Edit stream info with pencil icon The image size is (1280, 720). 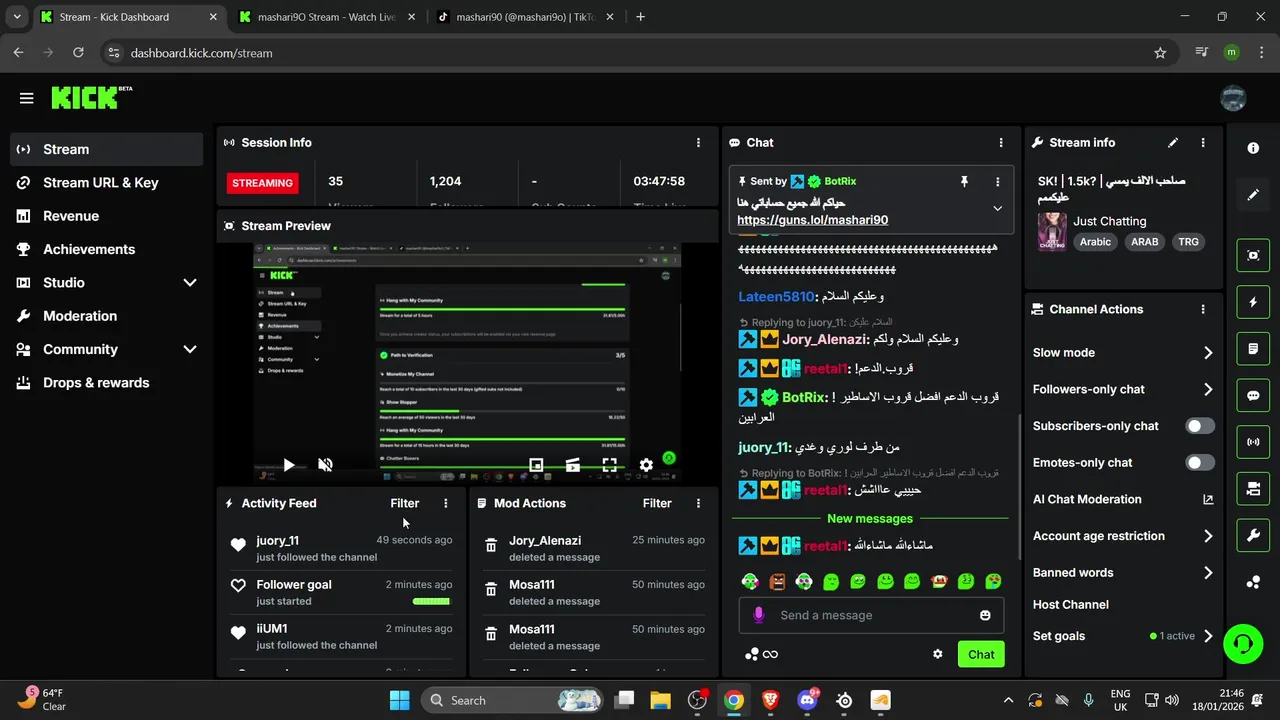1173,143
